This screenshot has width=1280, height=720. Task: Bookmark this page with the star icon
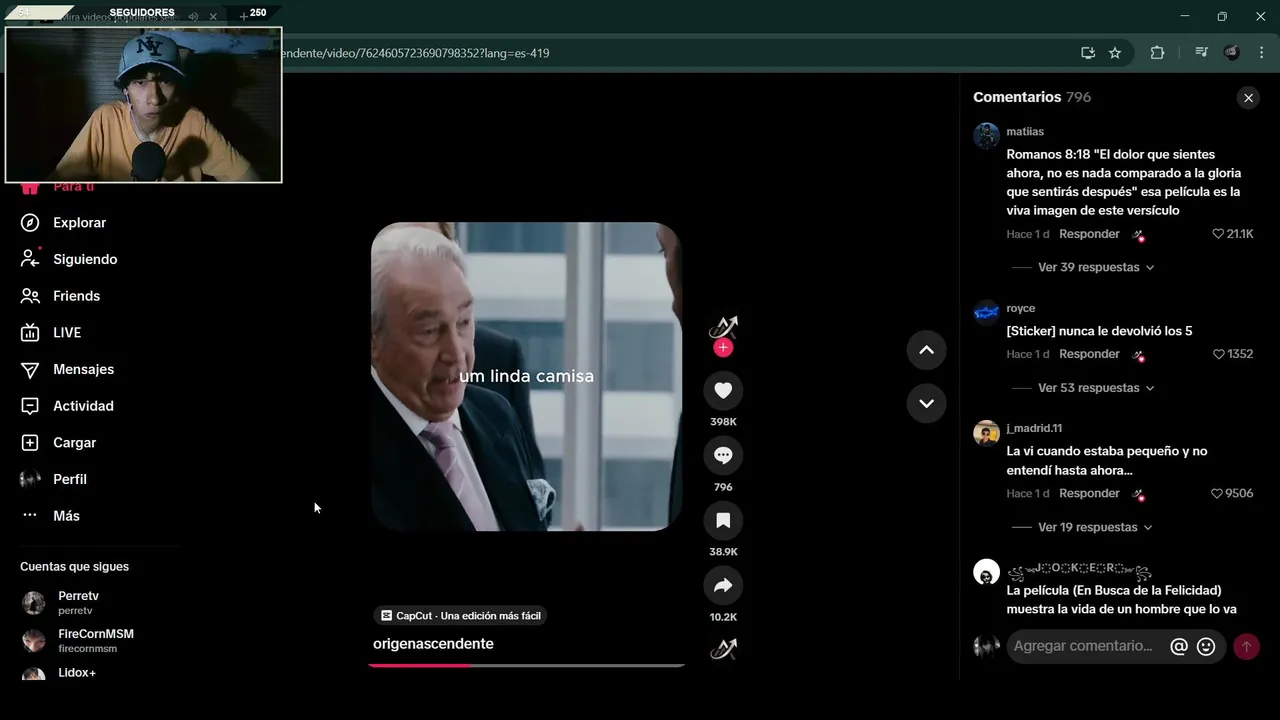tap(1115, 53)
